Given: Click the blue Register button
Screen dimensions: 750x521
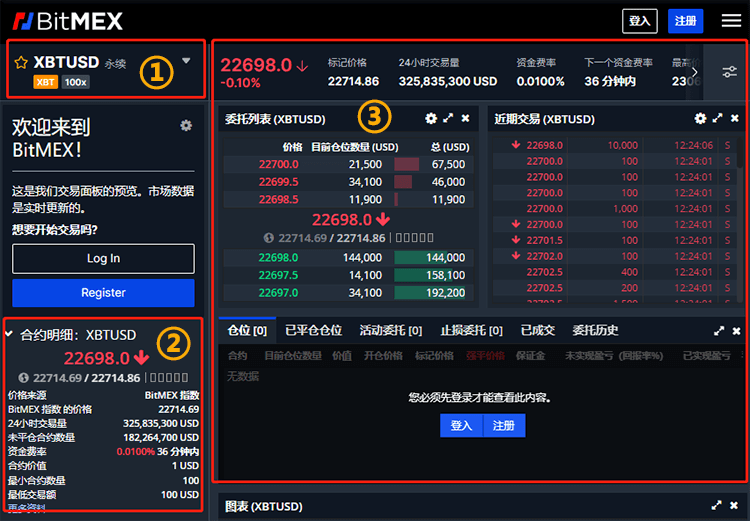Looking at the screenshot, I should (103, 293).
